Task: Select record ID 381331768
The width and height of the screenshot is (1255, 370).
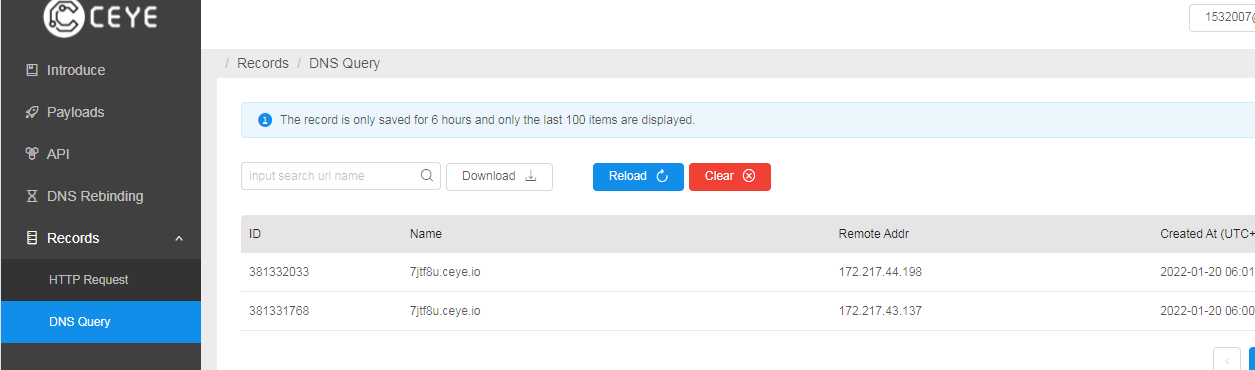Action: 279,311
